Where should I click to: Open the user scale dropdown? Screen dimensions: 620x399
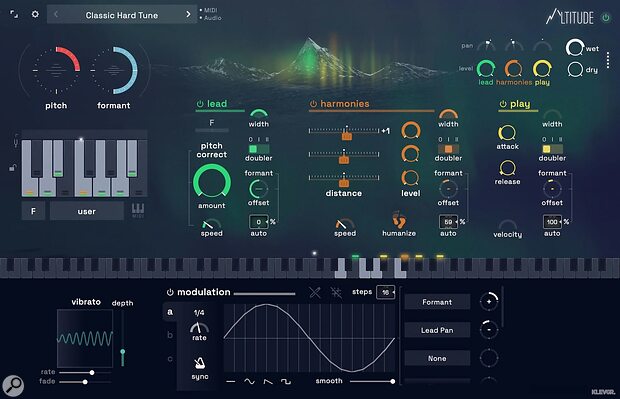87,211
